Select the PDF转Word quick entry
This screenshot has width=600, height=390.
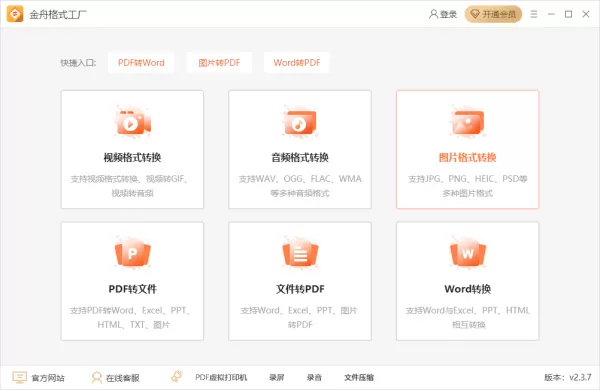141,63
